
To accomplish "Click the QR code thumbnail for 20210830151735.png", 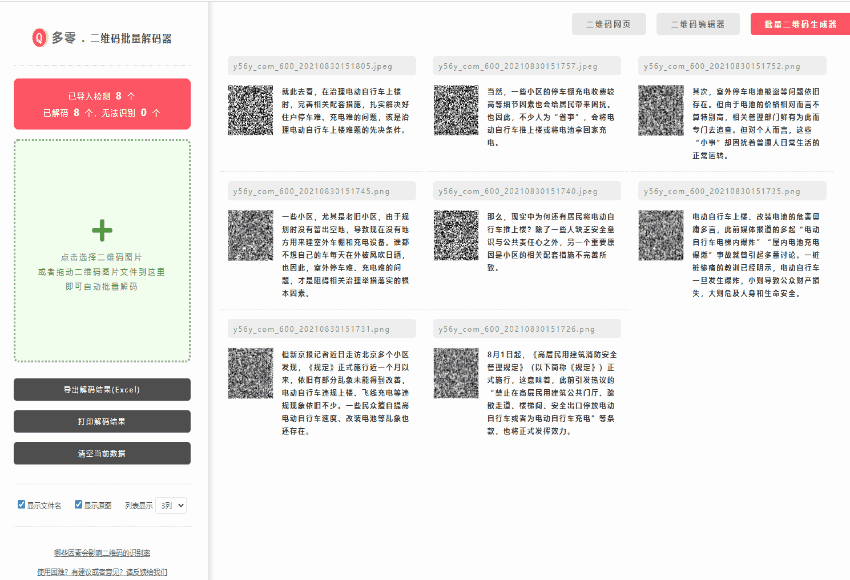I will pyautogui.click(x=661, y=235).
